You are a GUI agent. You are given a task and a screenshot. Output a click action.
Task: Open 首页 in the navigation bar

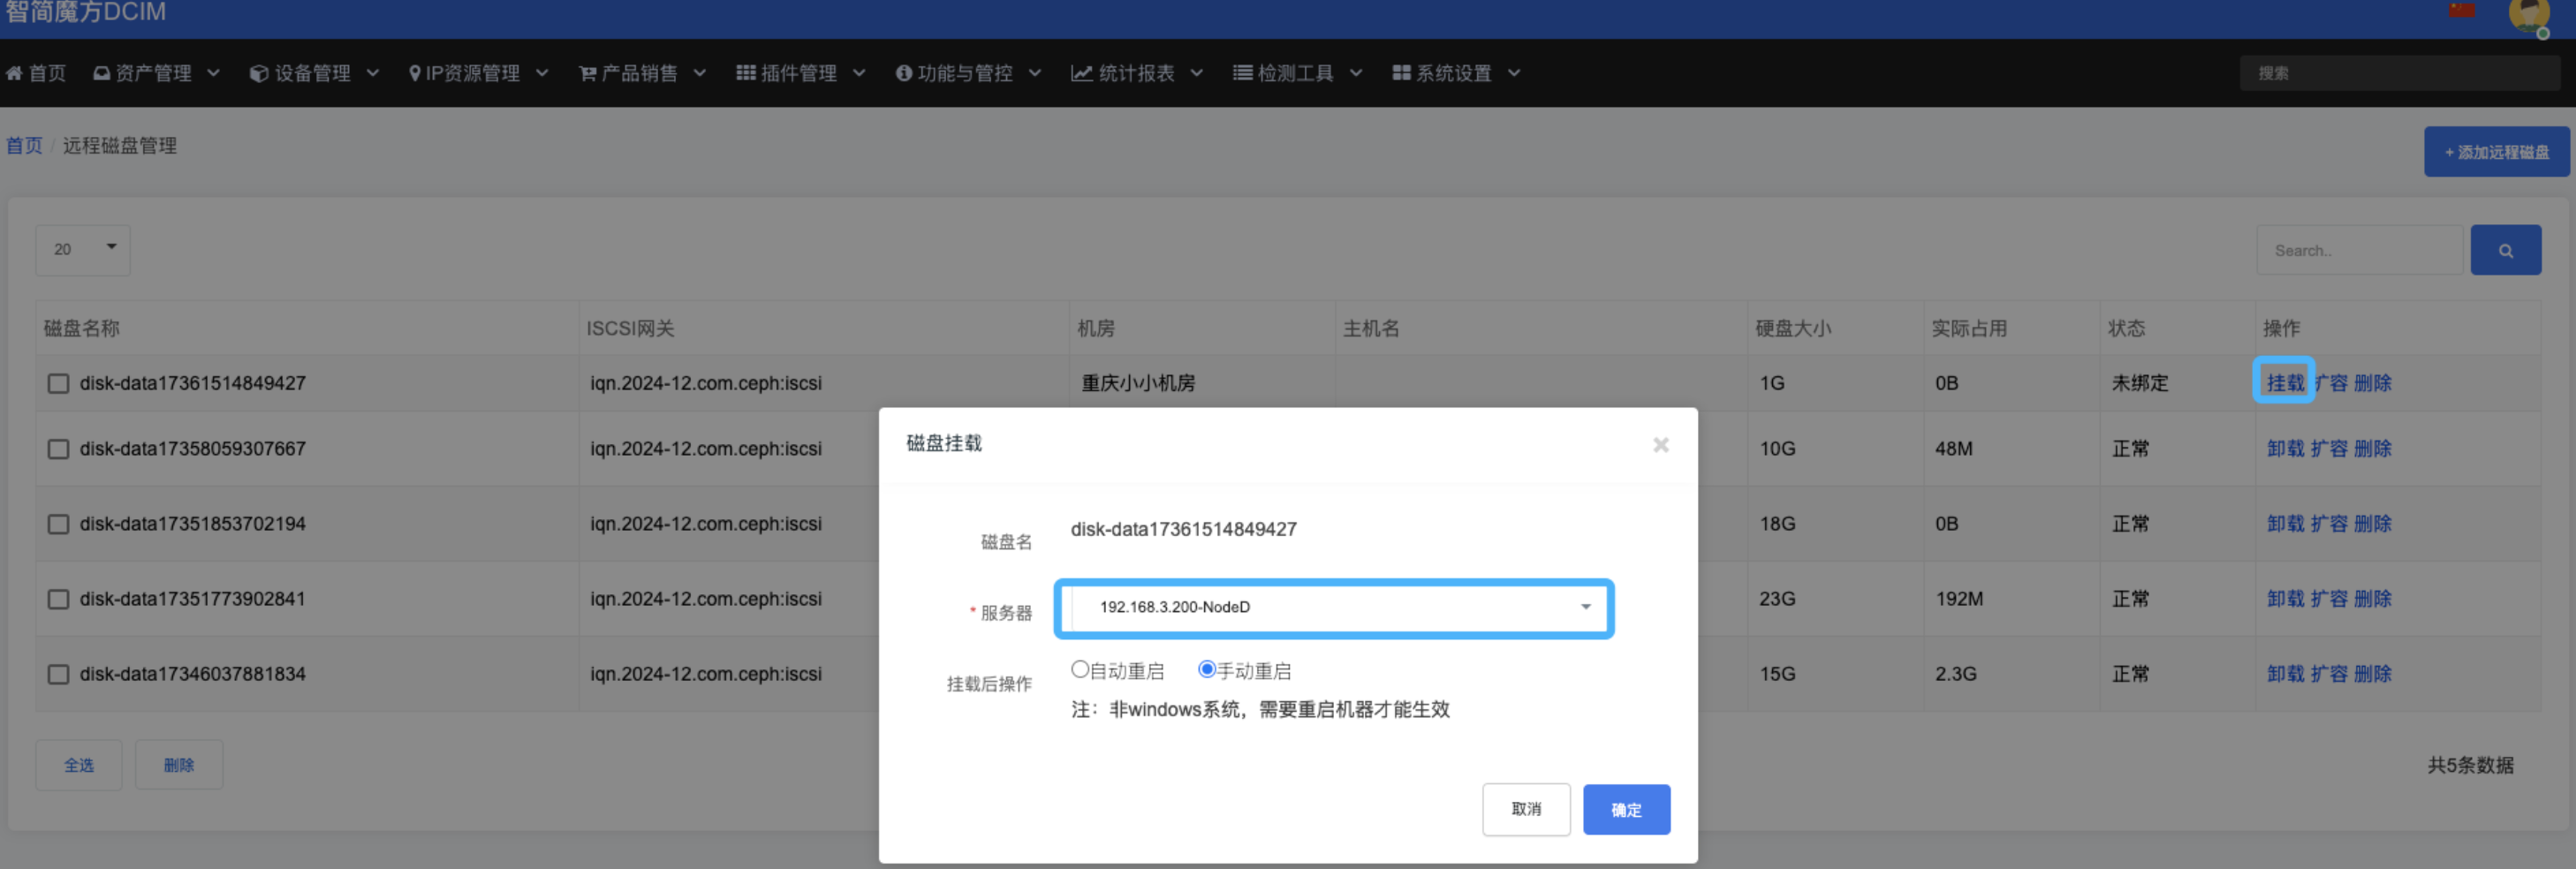tap(36, 73)
